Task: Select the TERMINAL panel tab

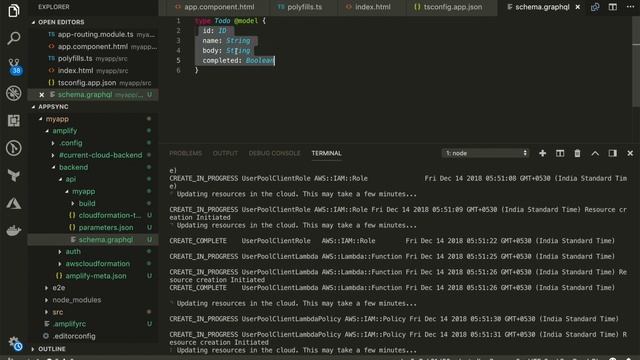Action: [327, 153]
